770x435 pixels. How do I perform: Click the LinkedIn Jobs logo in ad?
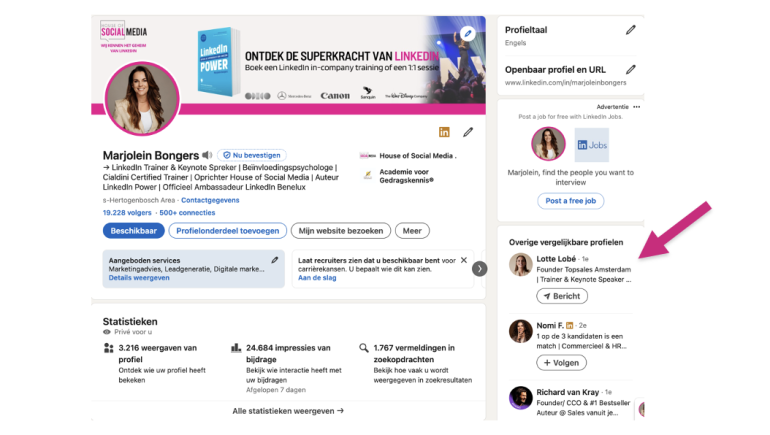[592, 145]
